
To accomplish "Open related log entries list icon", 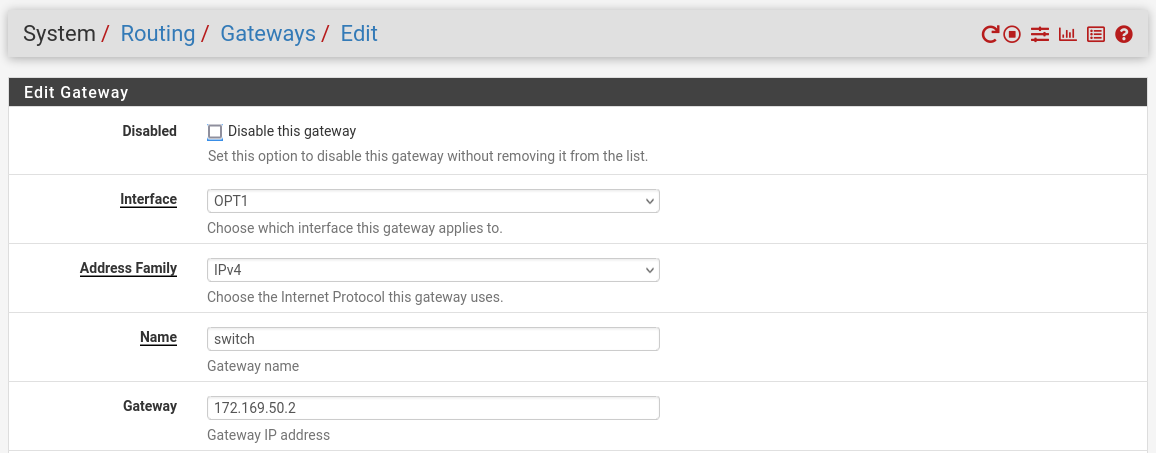I will pyautogui.click(x=1096, y=34).
